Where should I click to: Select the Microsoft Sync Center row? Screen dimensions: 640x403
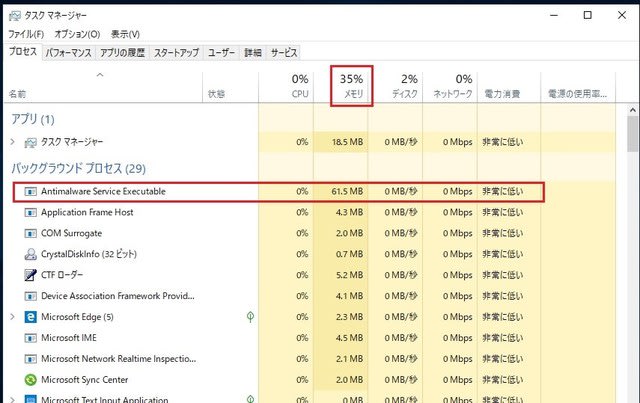click(309, 380)
